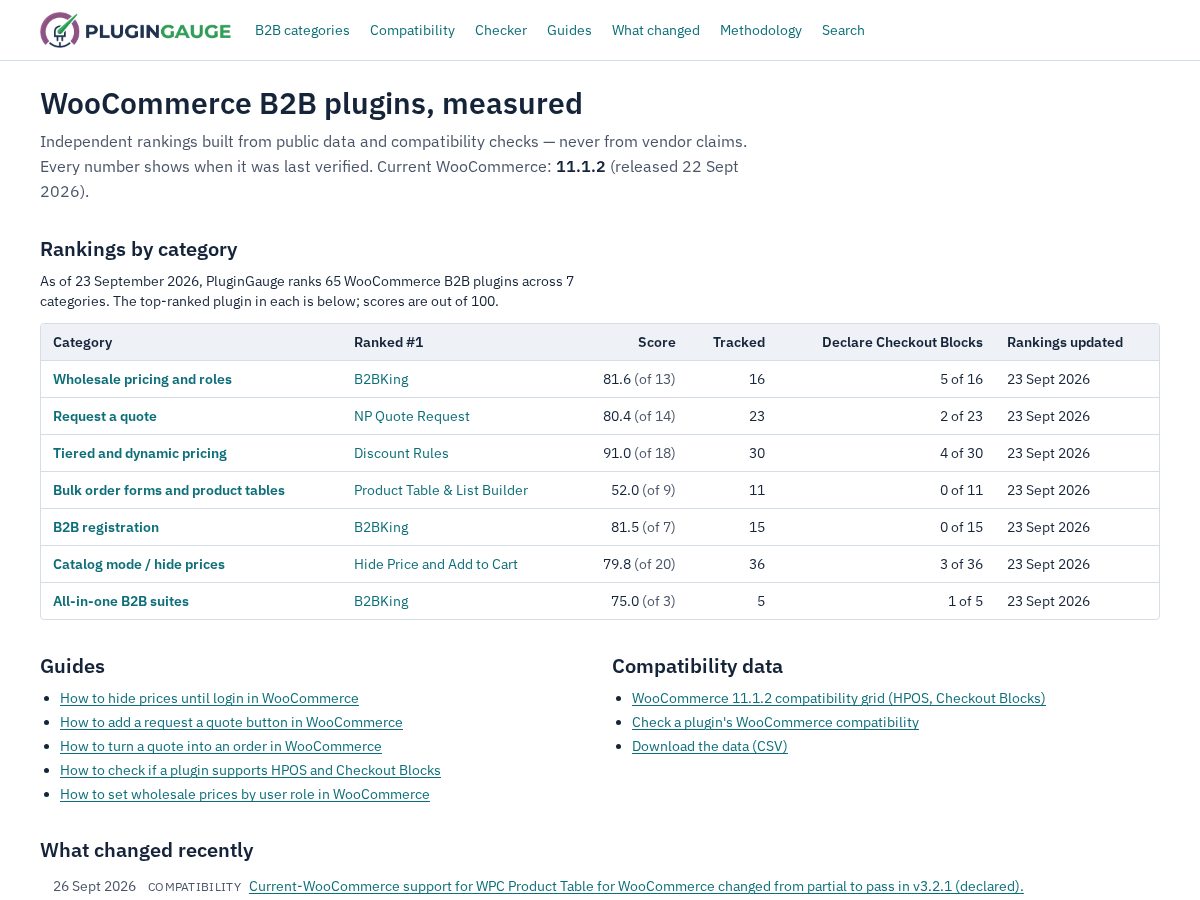The image size is (1200, 900).
Task: Click B2BKing in the All-in-one suites row
Action: click(x=381, y=601)
